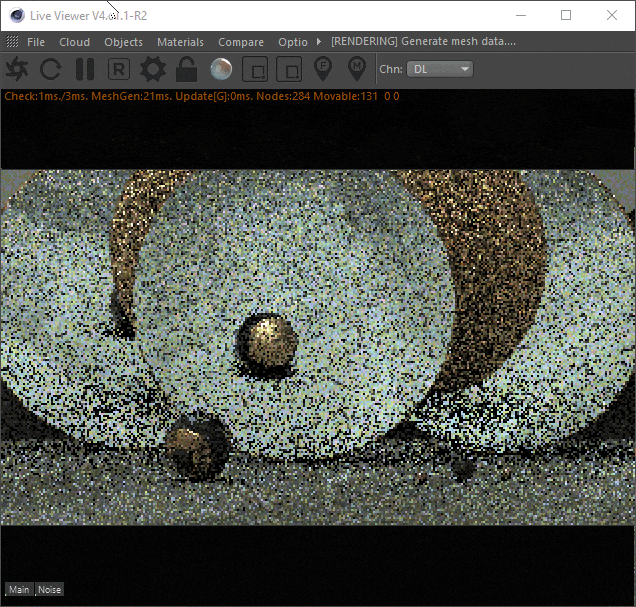The height and width of the screenshot is (607, 636).
Task: Open the Cloud menu
Action: [x=74, y=42]
